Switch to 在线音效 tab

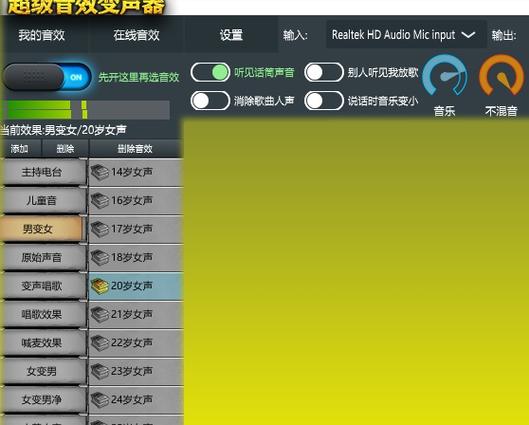[136, 35]
